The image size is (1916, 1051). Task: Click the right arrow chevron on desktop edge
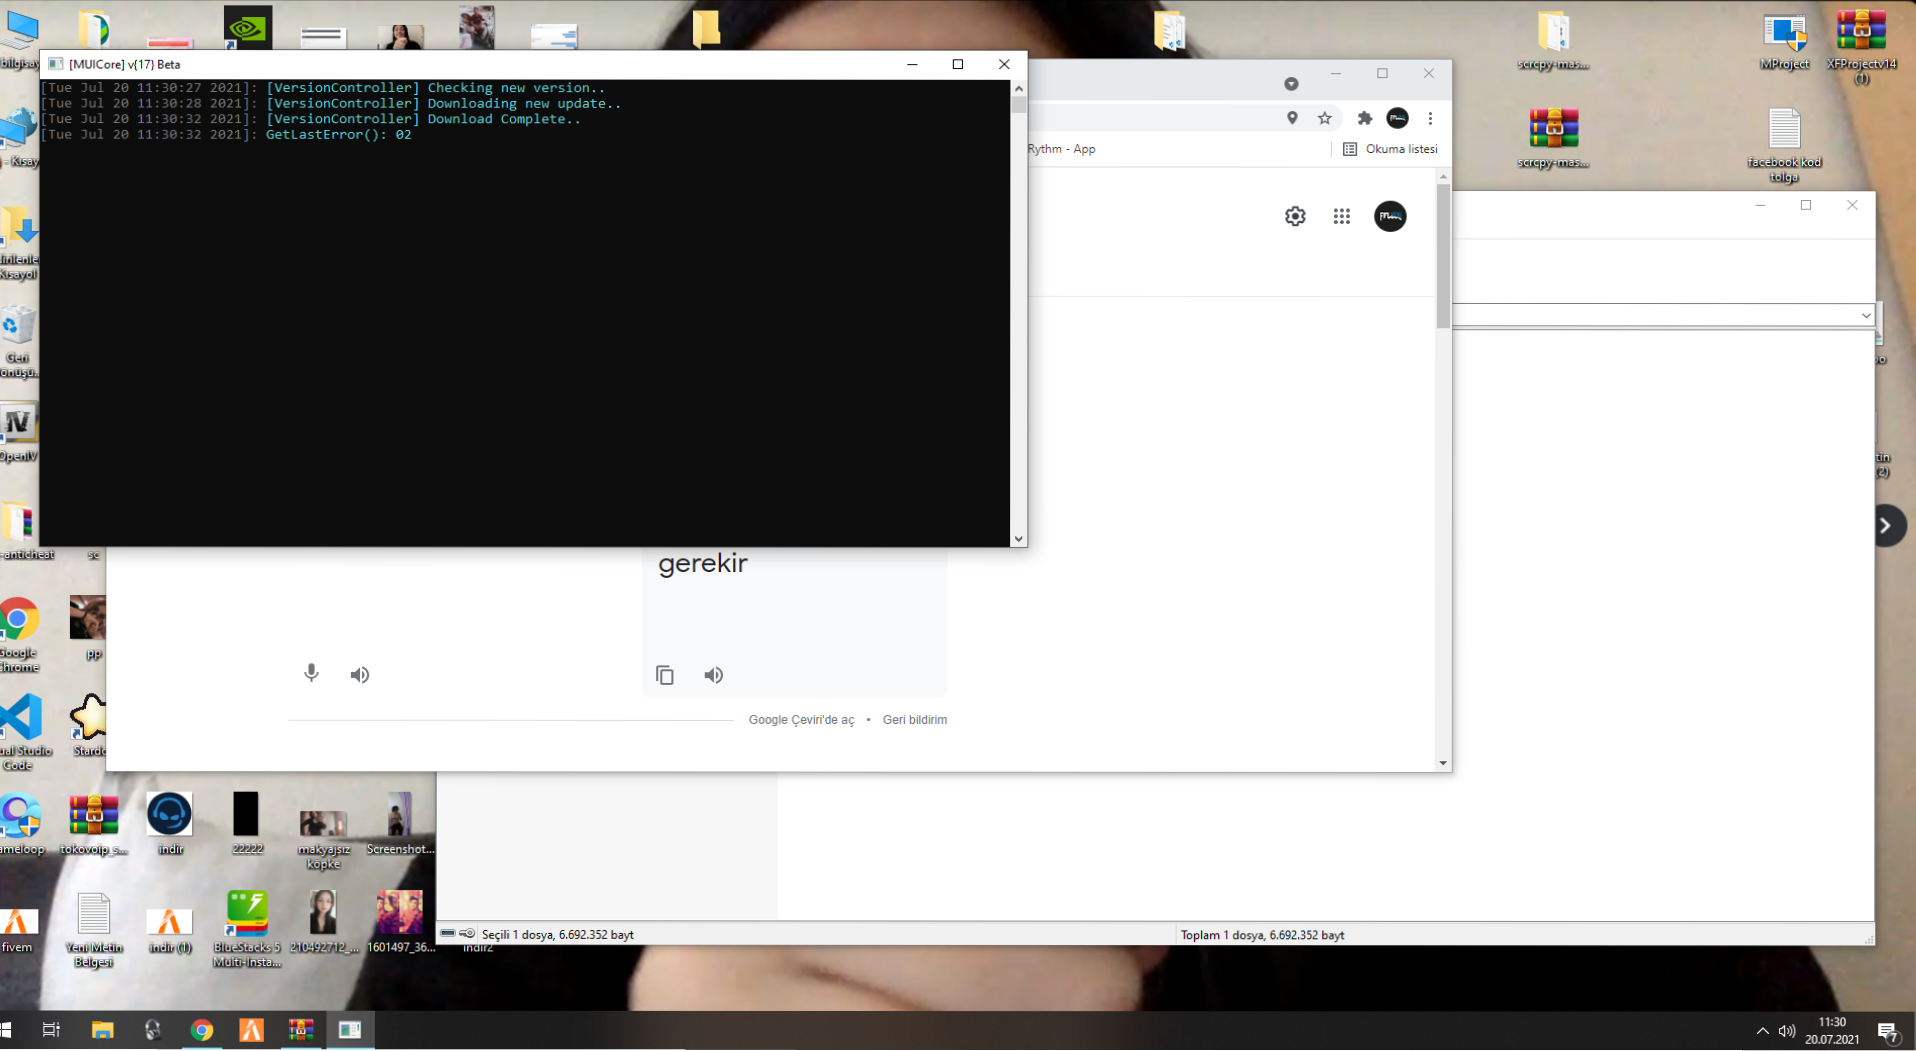point(1887,526)
